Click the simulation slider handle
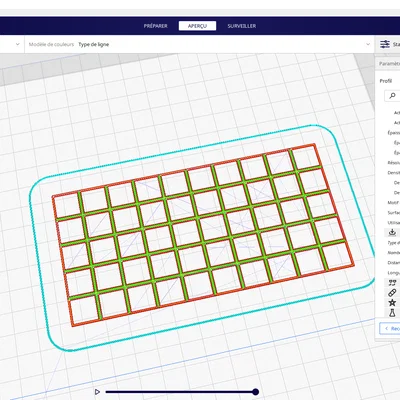 pyautogui.click(x=255, y=392)
